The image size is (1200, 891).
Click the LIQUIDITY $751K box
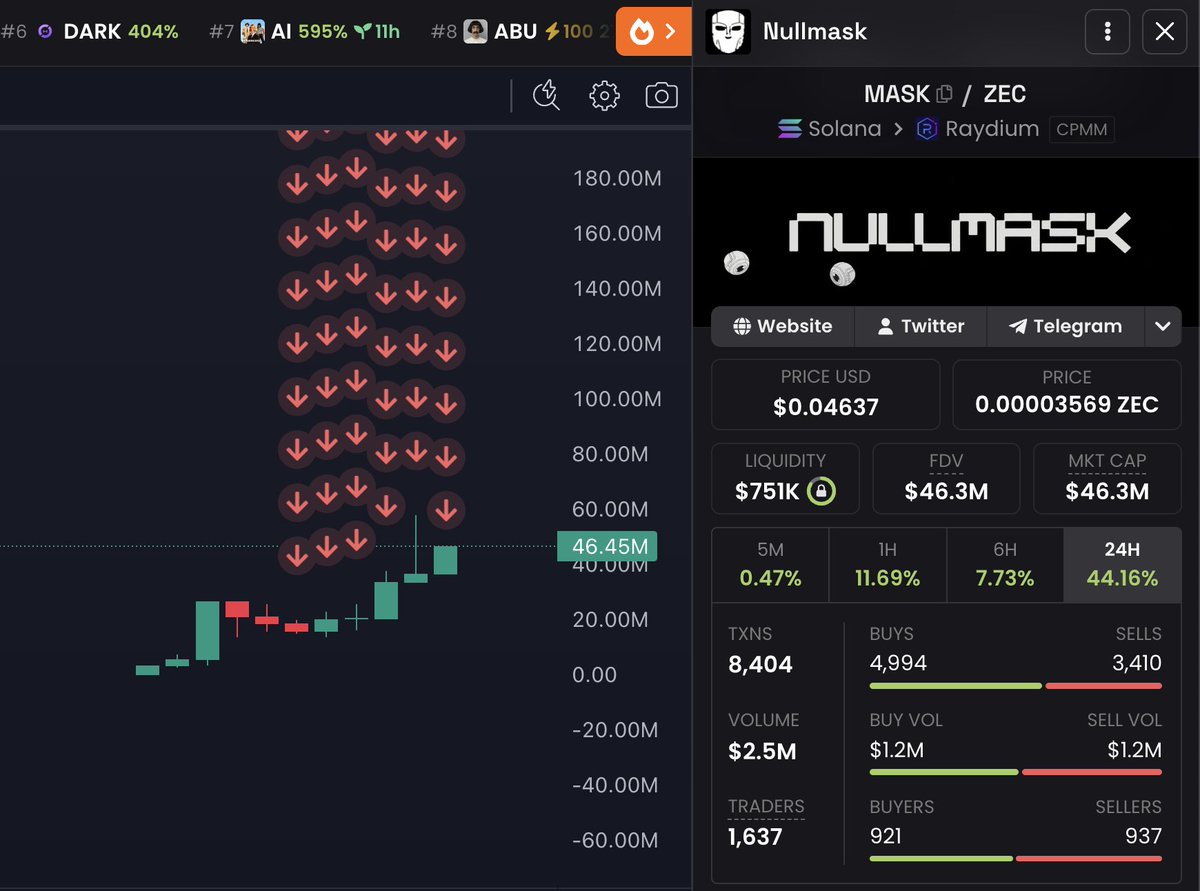(x=785, y=478)
